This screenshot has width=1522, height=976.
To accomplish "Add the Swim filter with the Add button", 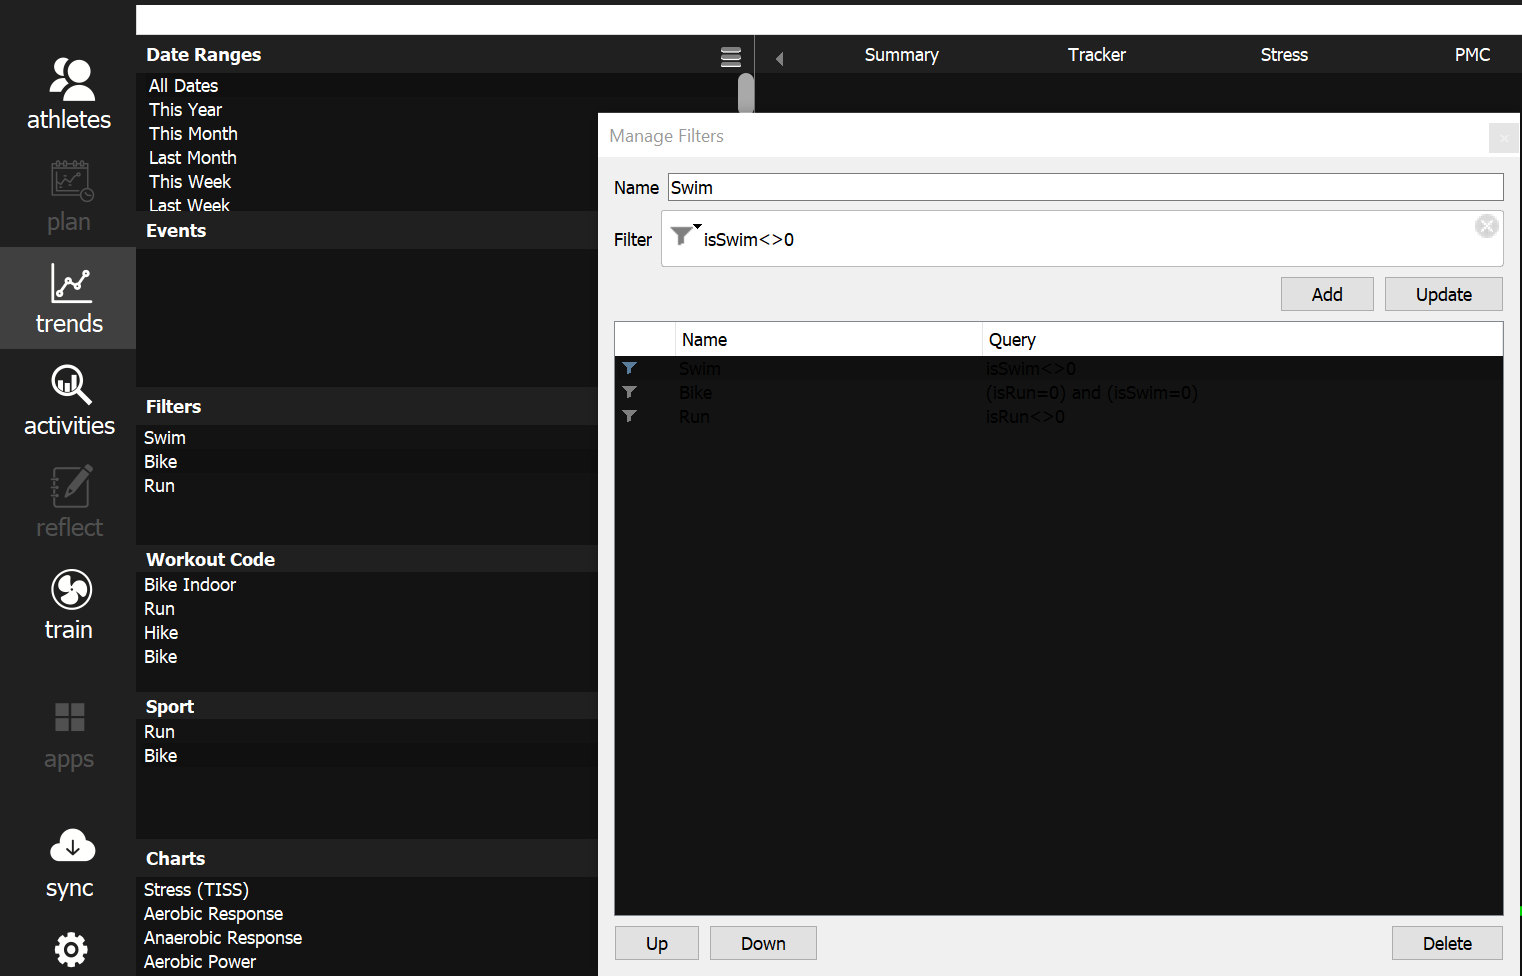I will click(x=1327, y=294).
